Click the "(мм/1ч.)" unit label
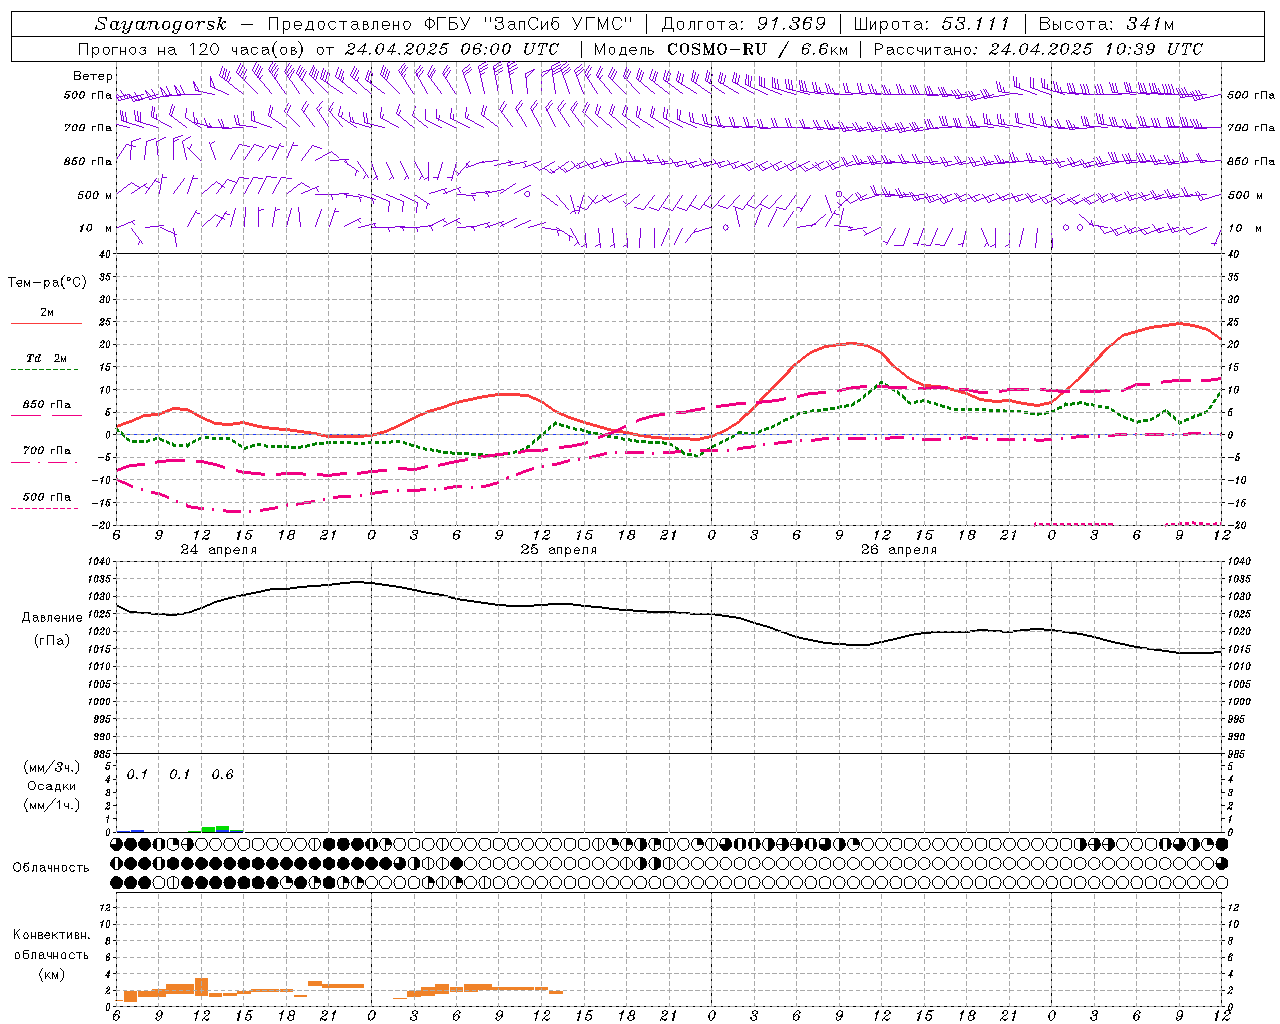This screenshot has width=1280, height=1024. pos(52,805)
